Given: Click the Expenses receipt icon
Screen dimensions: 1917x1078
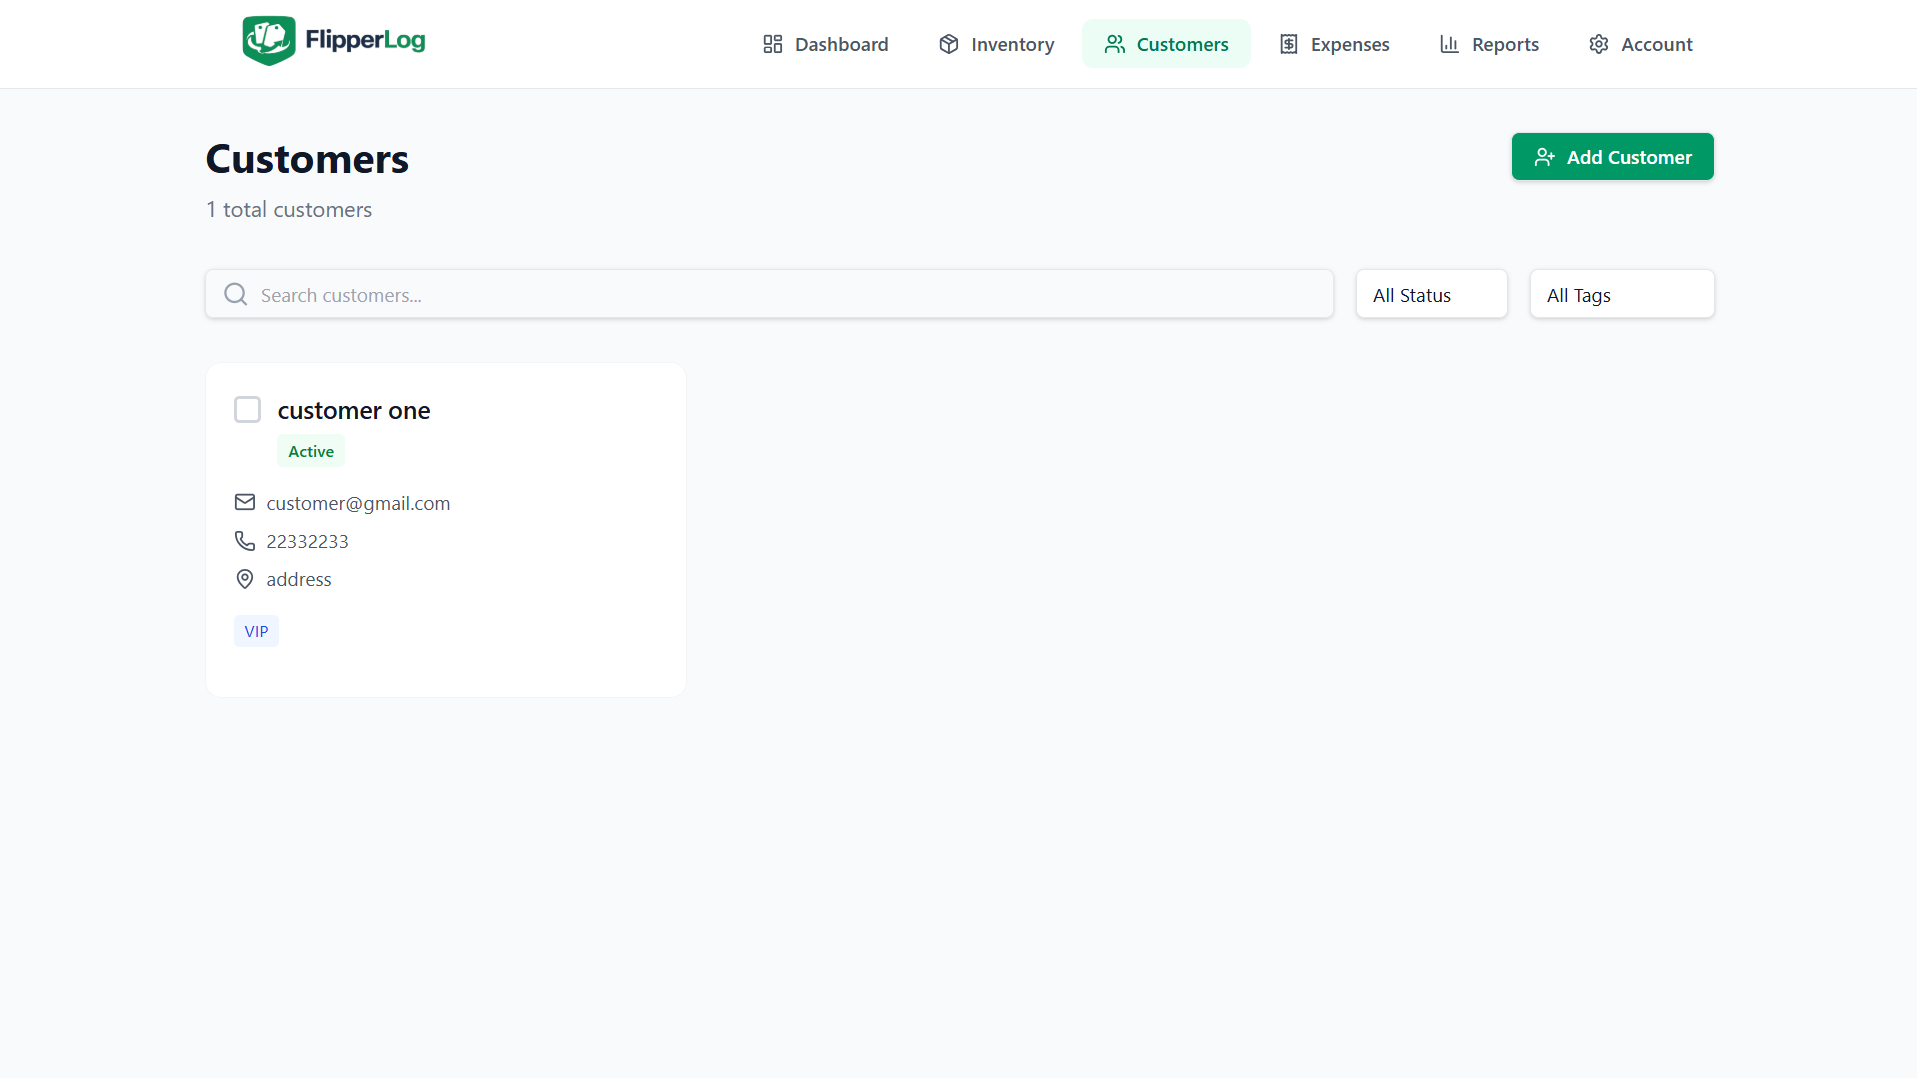Looking at the screenshot, I should click(1288, 44).
